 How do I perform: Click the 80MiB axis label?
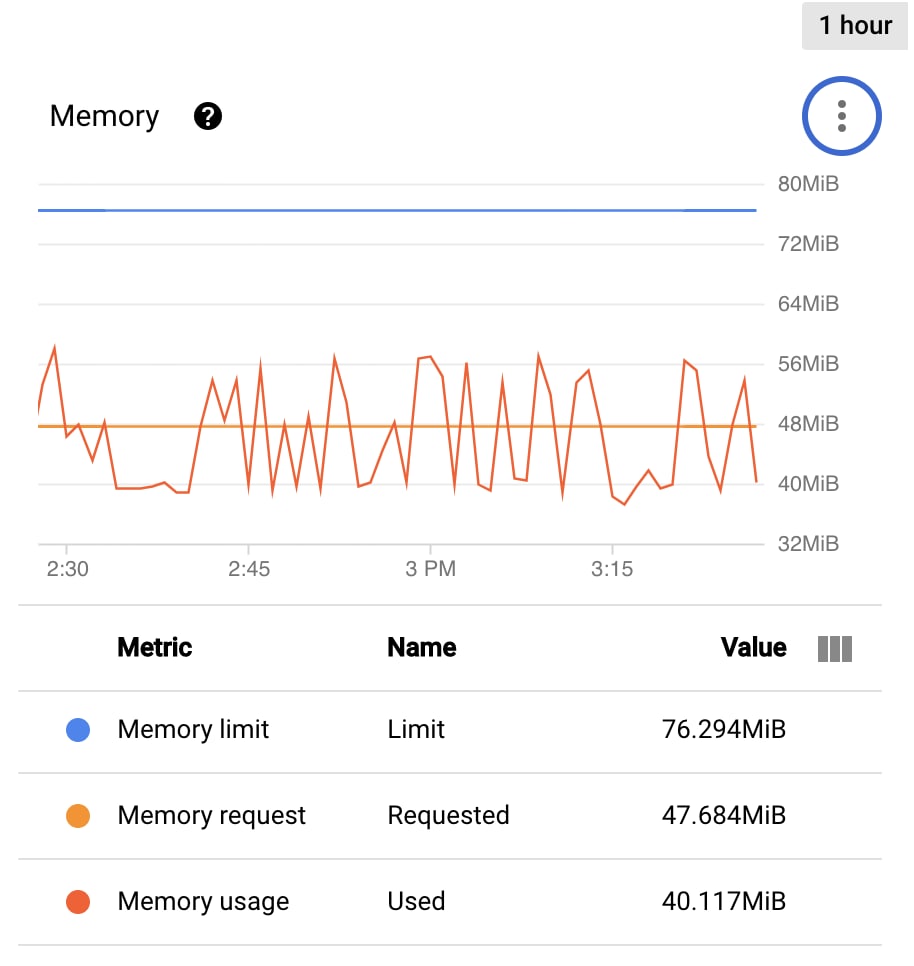(808, 184)
